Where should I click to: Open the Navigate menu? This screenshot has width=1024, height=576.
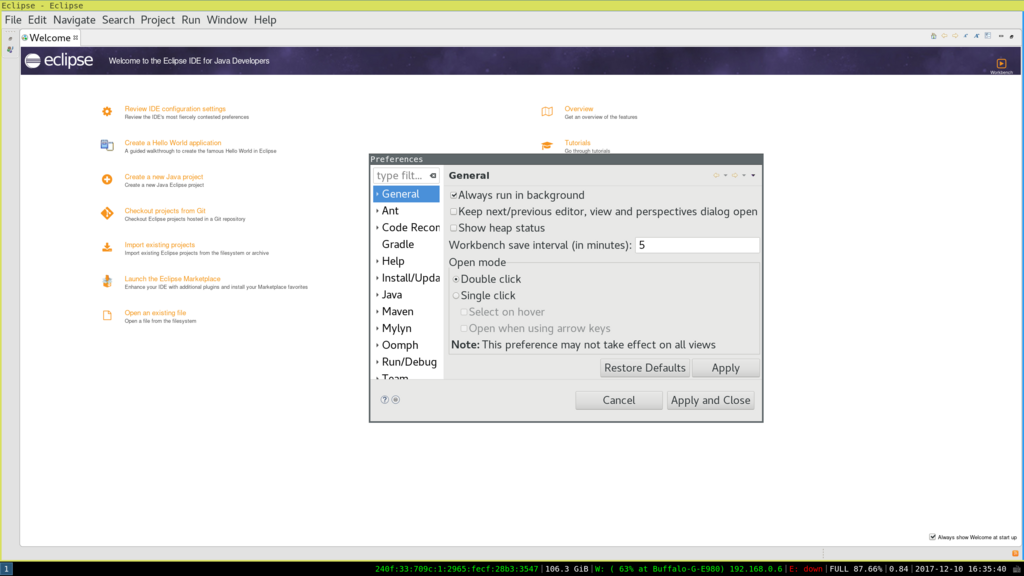click(74, 20)
